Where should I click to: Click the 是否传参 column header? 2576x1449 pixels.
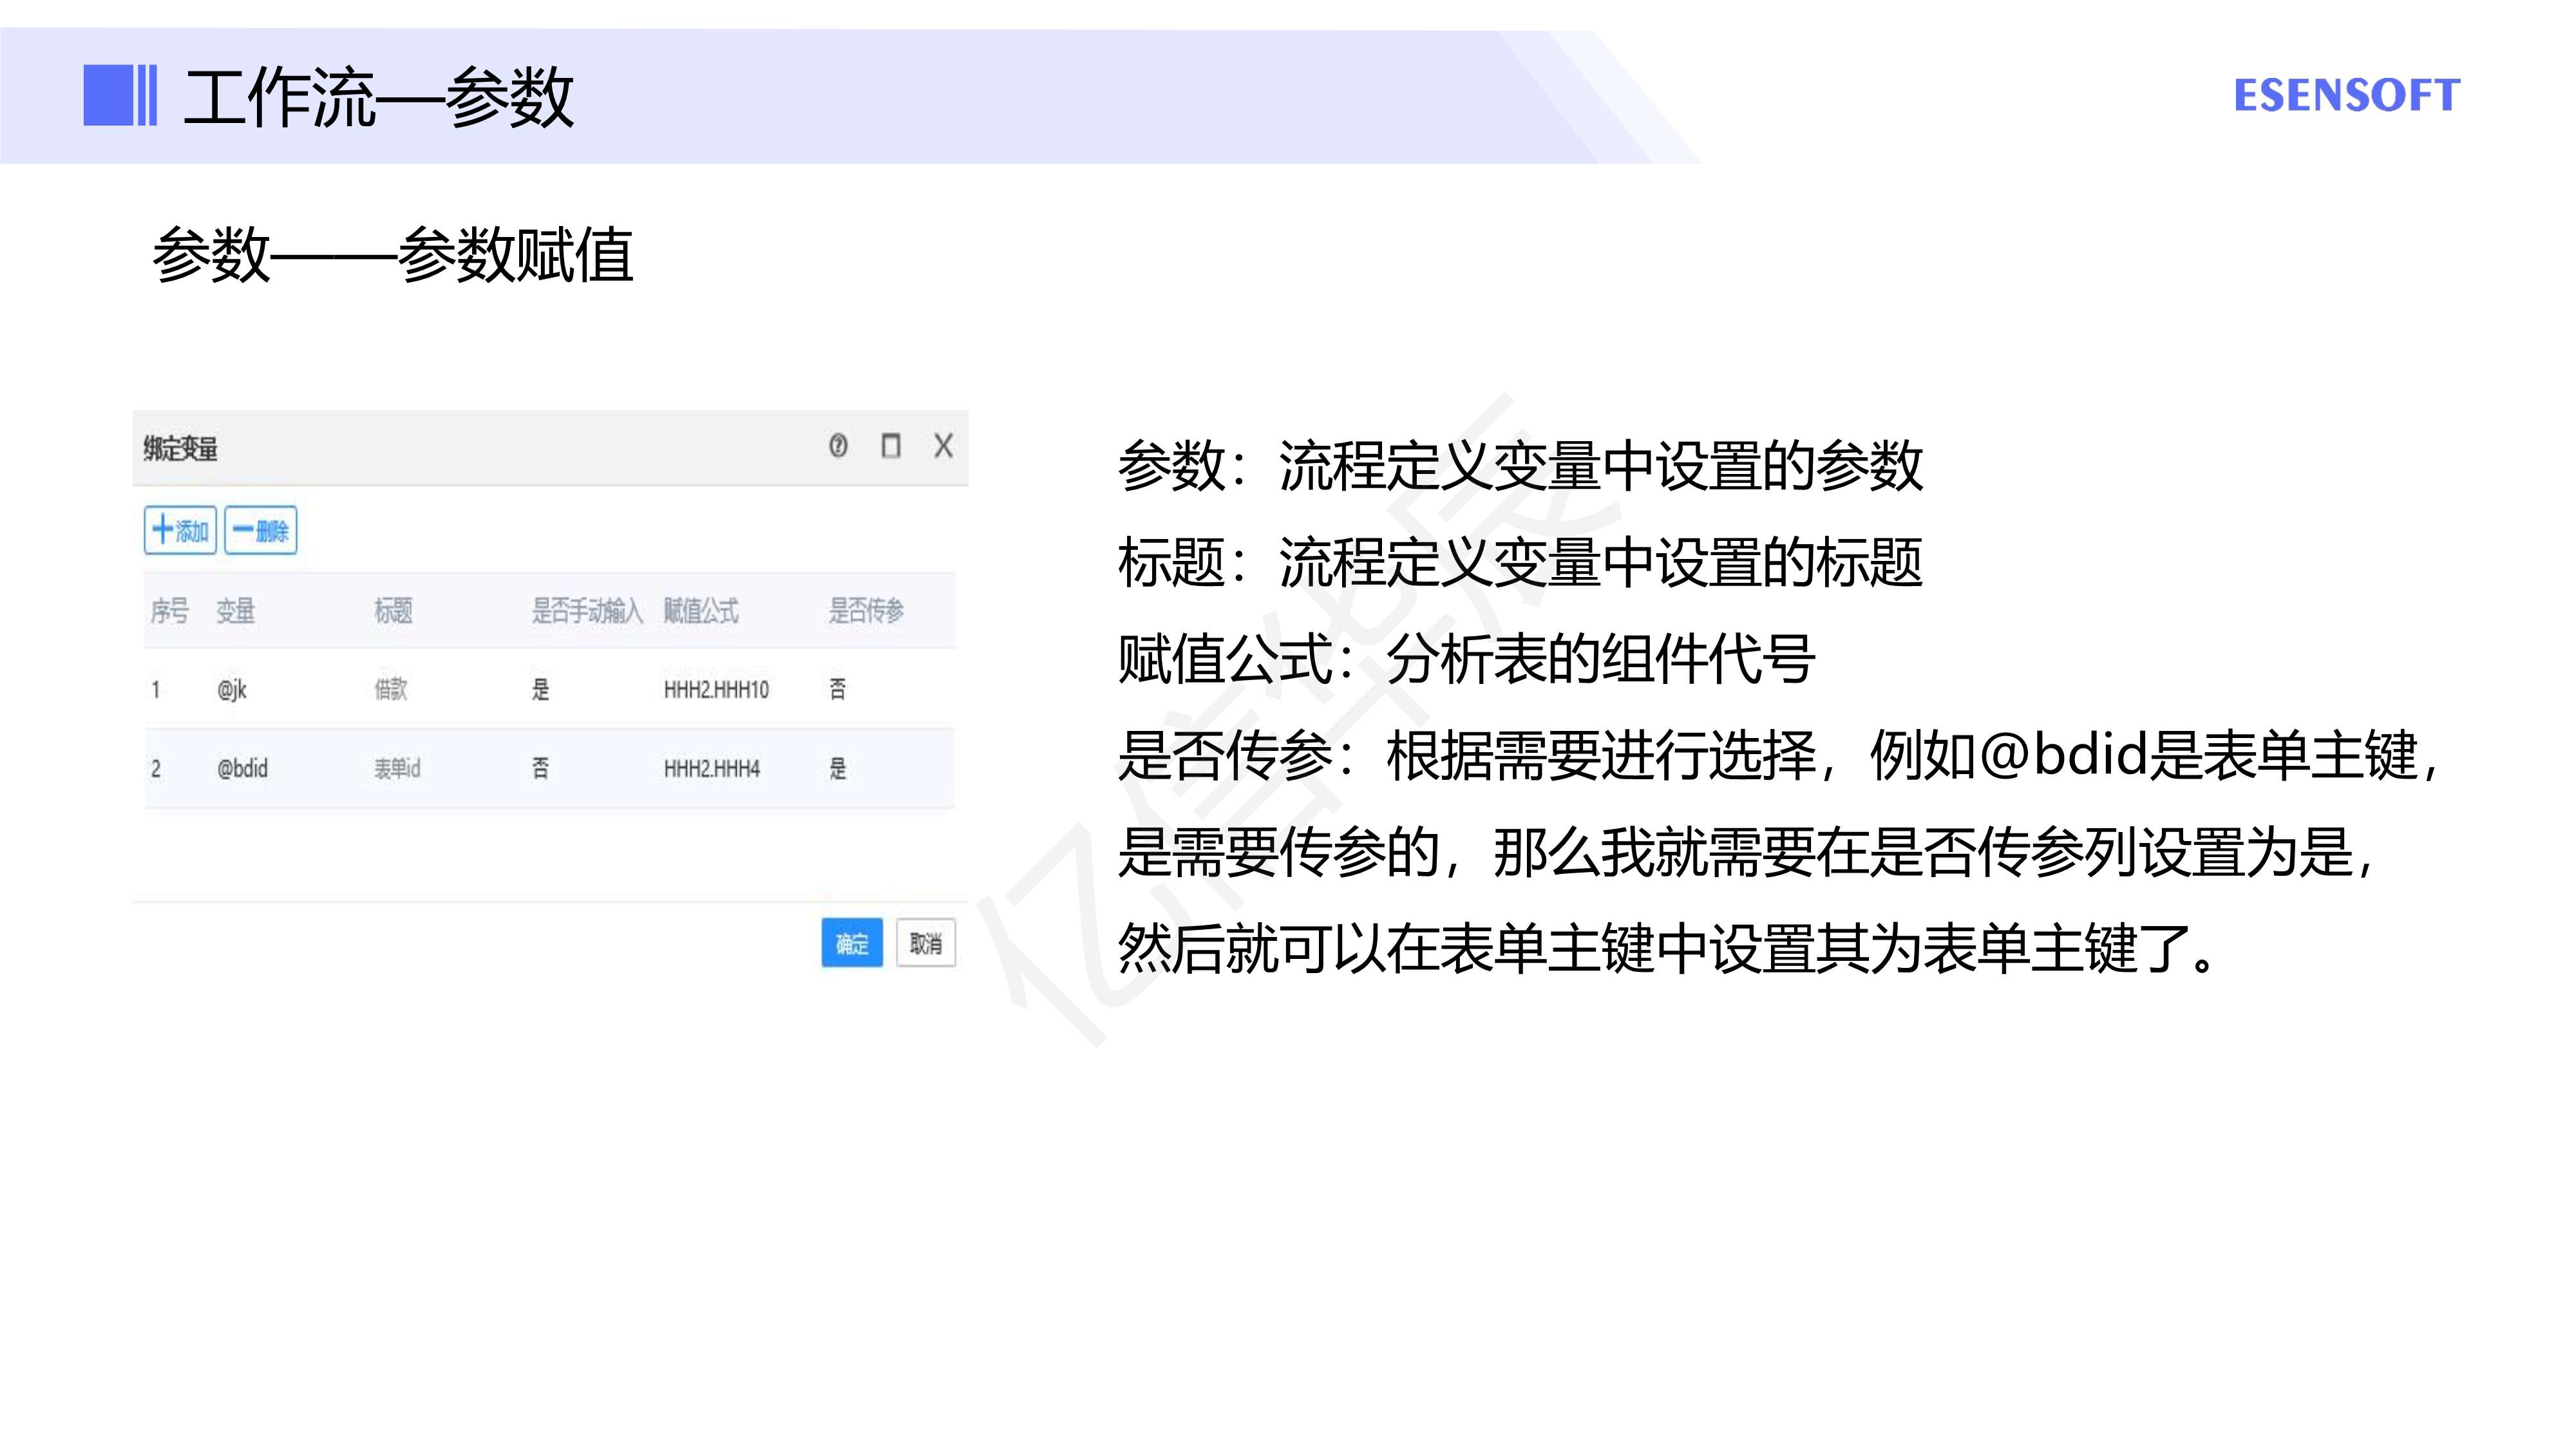[x=866, y=610]
